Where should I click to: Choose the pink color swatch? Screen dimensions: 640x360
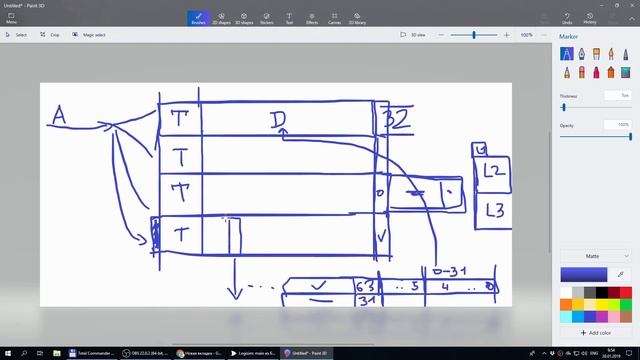click(614, 317)
